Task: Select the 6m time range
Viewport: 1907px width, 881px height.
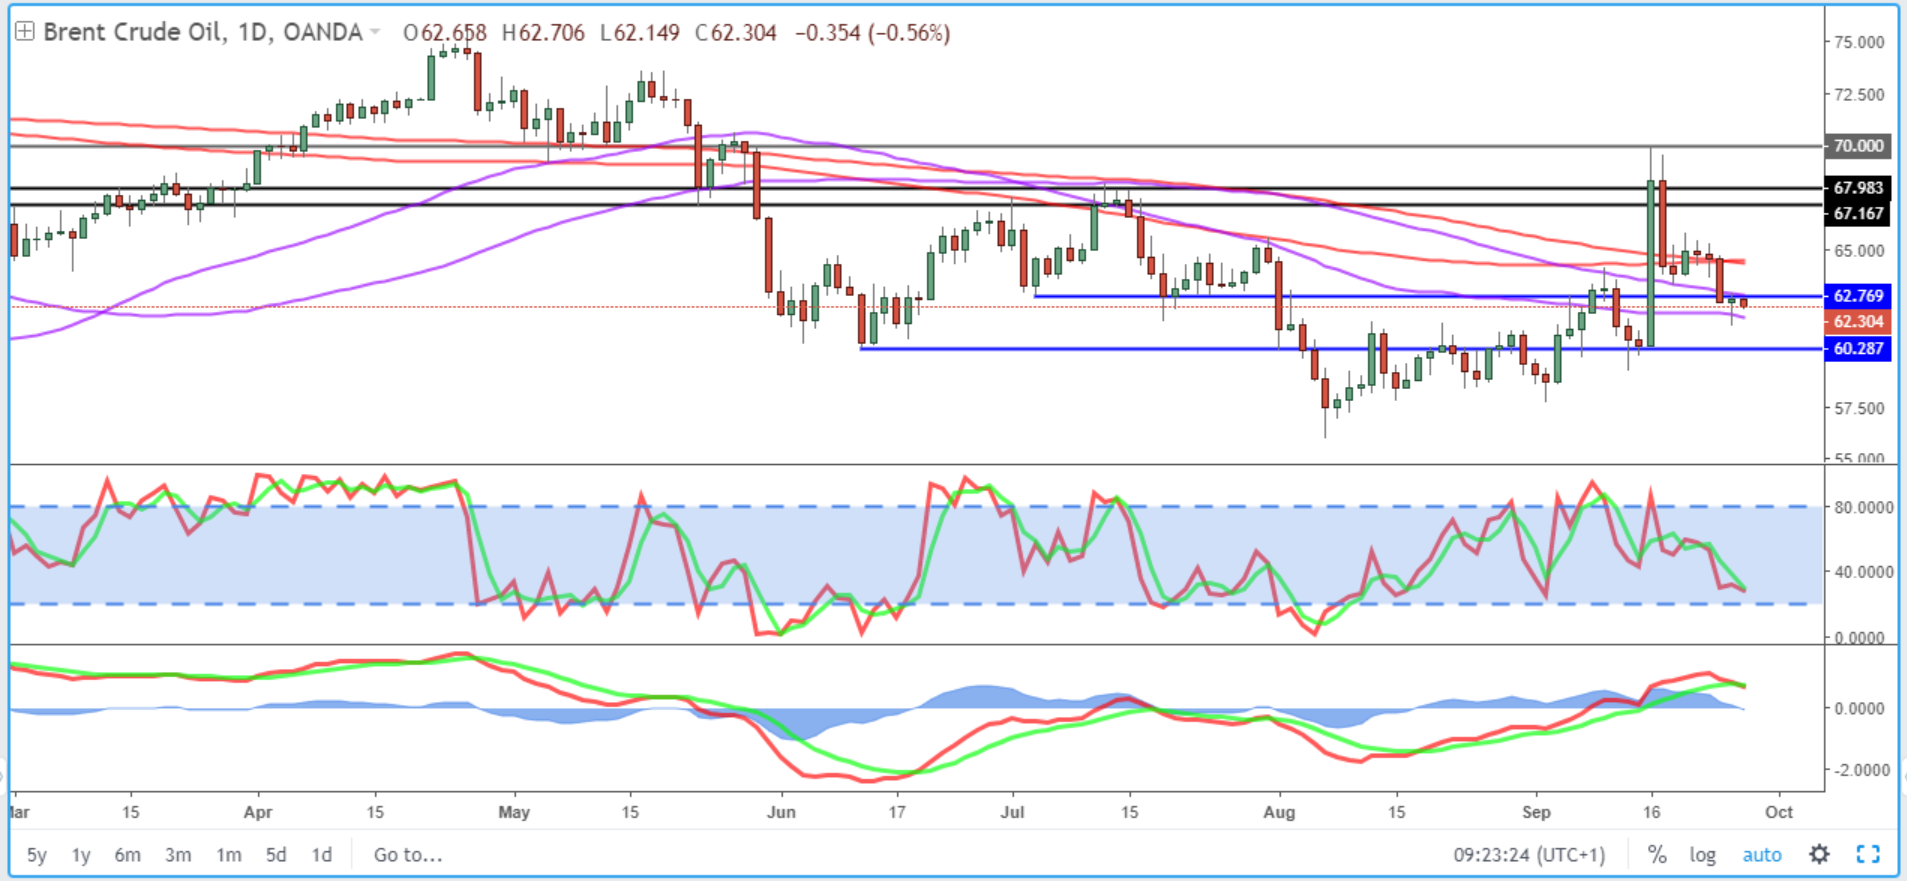Action: point(127,855)
